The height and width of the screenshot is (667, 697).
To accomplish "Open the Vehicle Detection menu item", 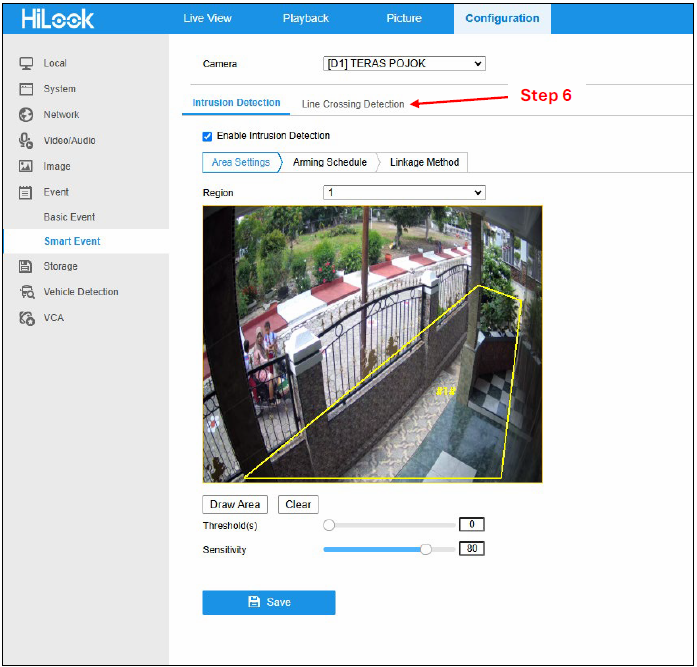I will tap(81, 292).
